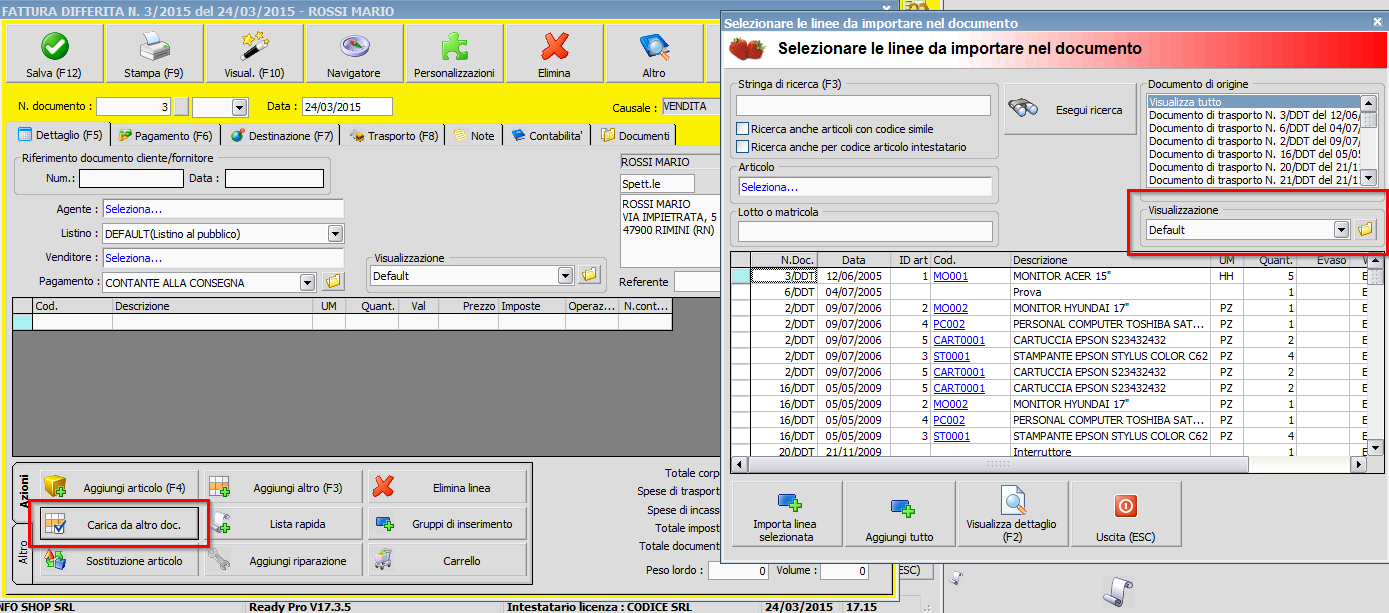Open article code ST0001 in 2/DDT row

point(951,356)
